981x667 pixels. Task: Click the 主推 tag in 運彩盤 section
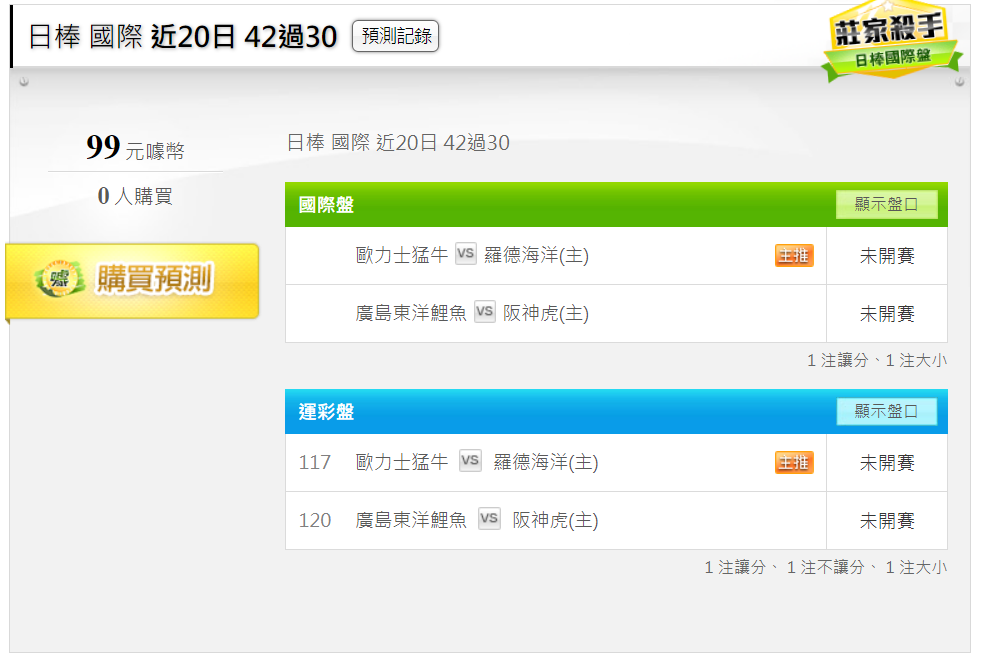[x=794, y=462]
